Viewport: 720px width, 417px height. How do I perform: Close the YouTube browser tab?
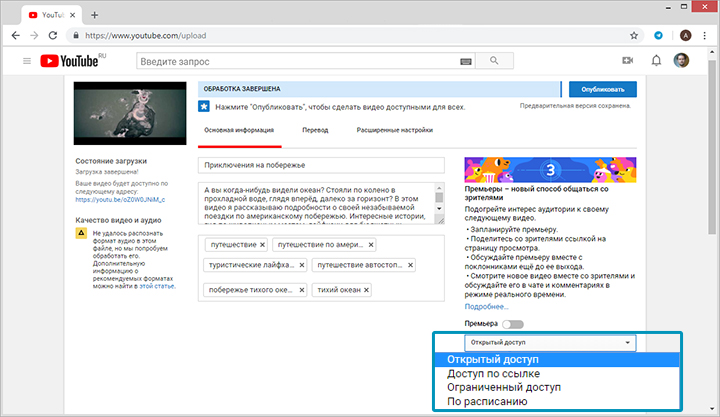coord(73,15)
